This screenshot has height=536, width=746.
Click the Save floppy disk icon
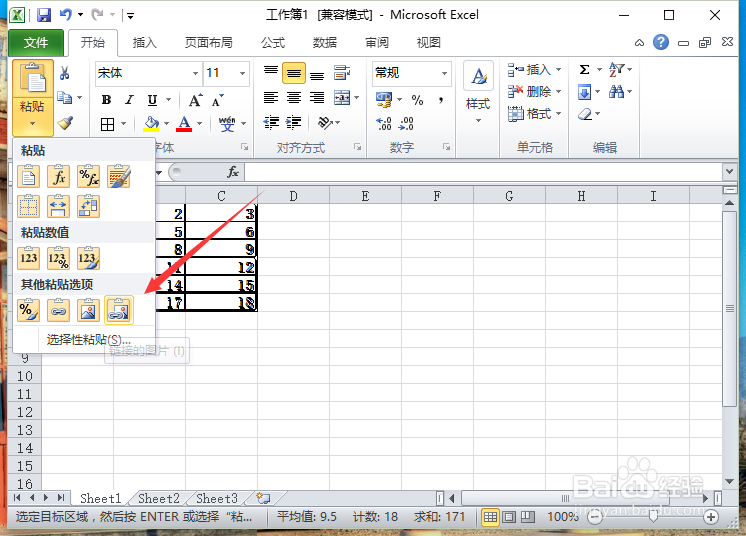tap(44, 15)
